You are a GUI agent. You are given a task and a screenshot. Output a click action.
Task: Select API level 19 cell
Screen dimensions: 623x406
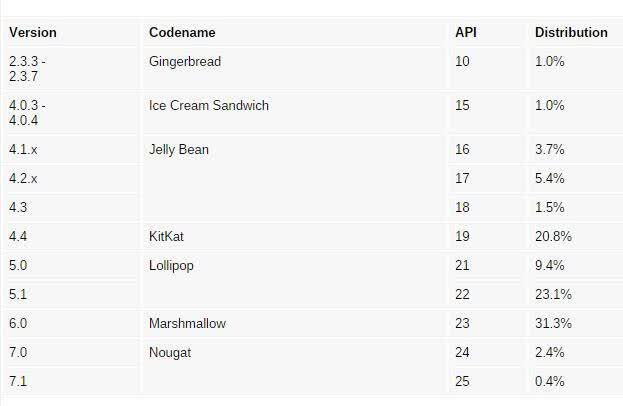click(x=462, y=236)
